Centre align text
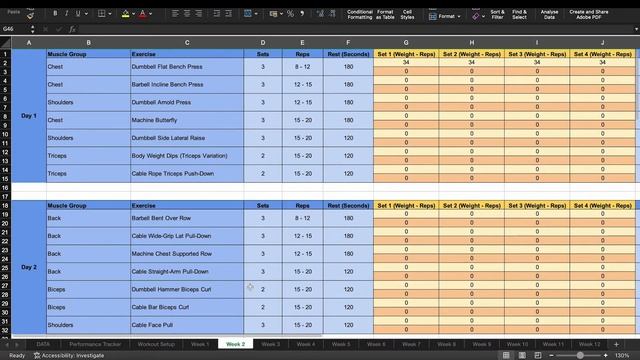Screen dimensions: 640x360 pyautogui.click(x=187, y=13)
